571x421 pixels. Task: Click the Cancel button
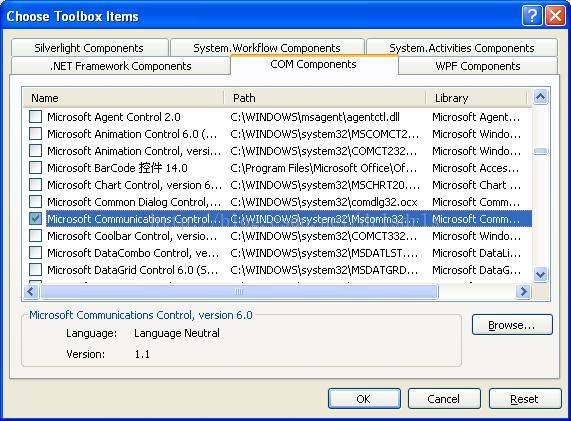[444, 399]
